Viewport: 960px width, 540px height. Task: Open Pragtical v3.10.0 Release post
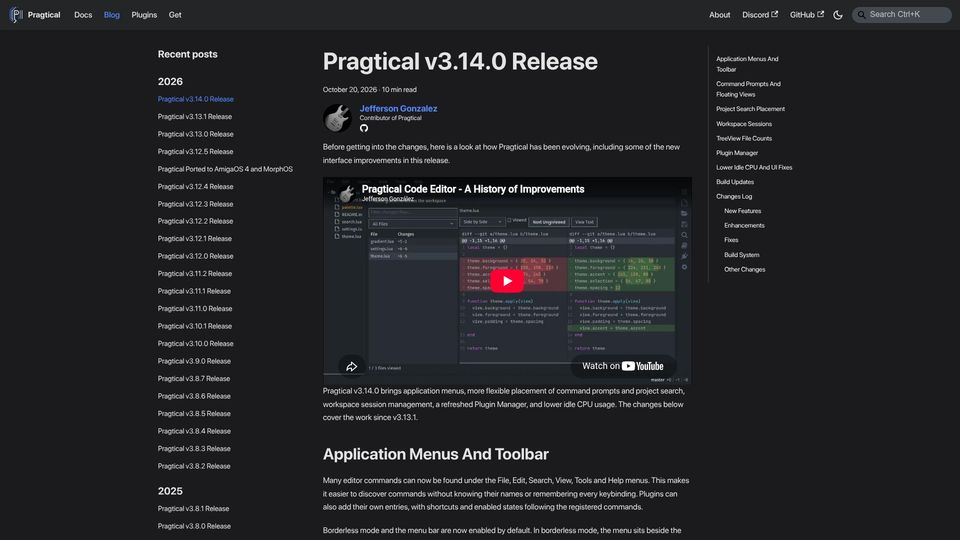point(195,343)
